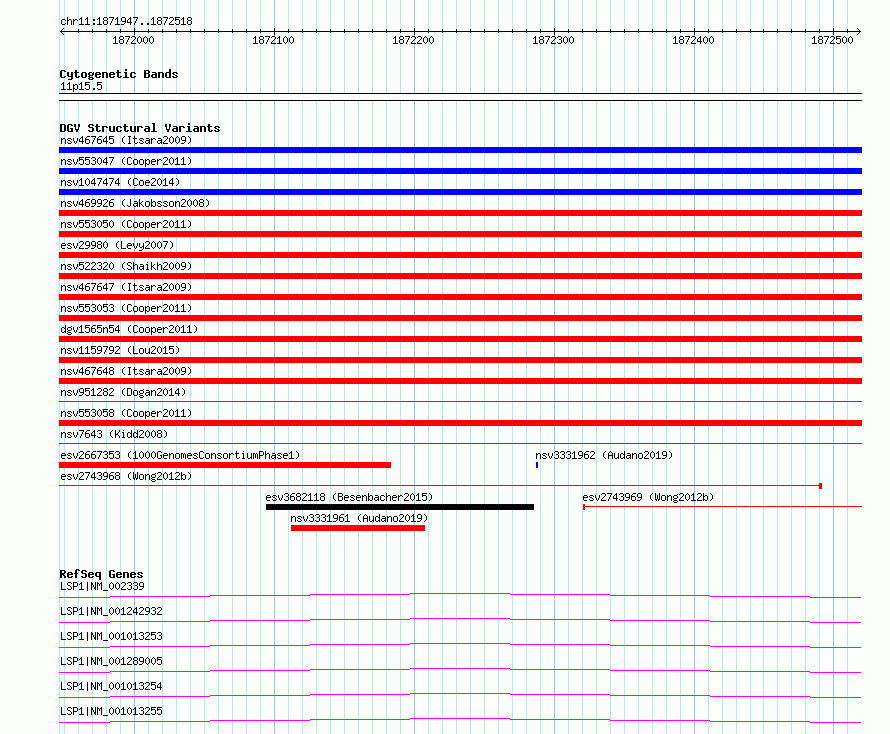Click the chr11:1871947..1872518 coordinate label
This screenshot has height=734, width=890.
(126, 21)
